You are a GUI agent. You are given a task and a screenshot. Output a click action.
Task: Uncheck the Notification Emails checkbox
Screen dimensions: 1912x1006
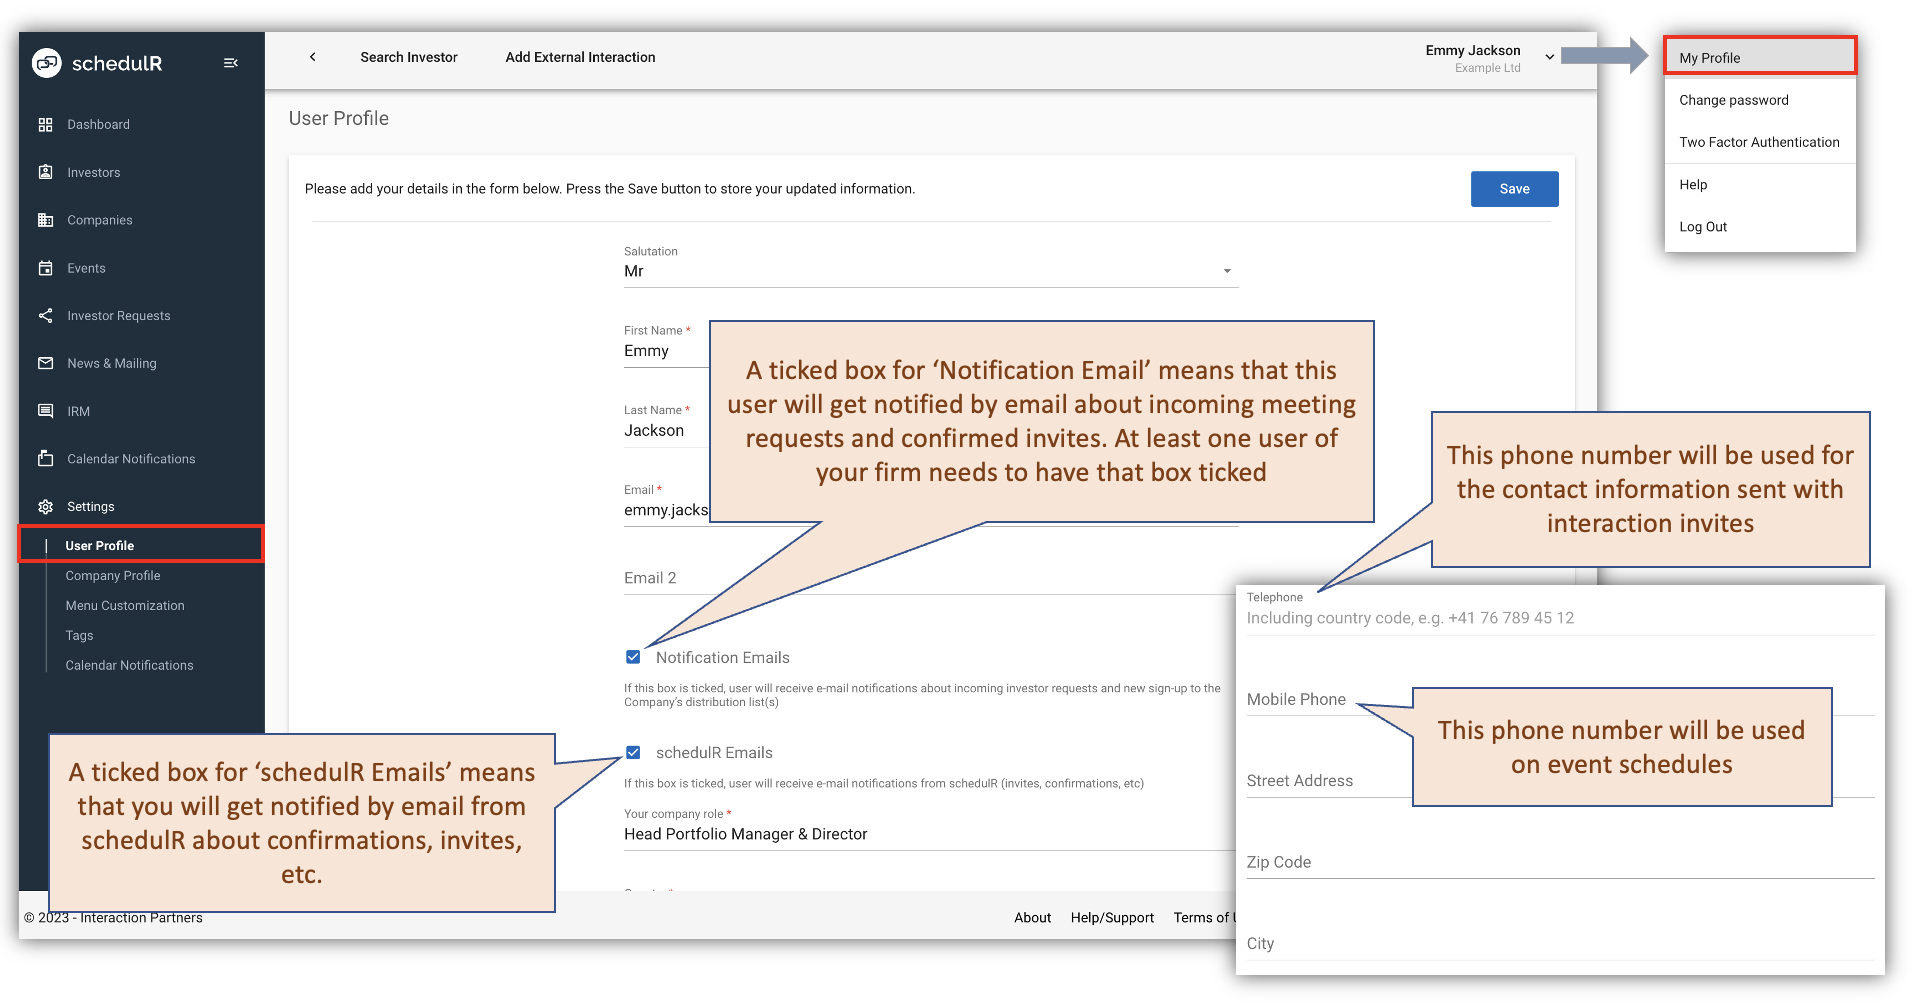click(x=633, y=657)
